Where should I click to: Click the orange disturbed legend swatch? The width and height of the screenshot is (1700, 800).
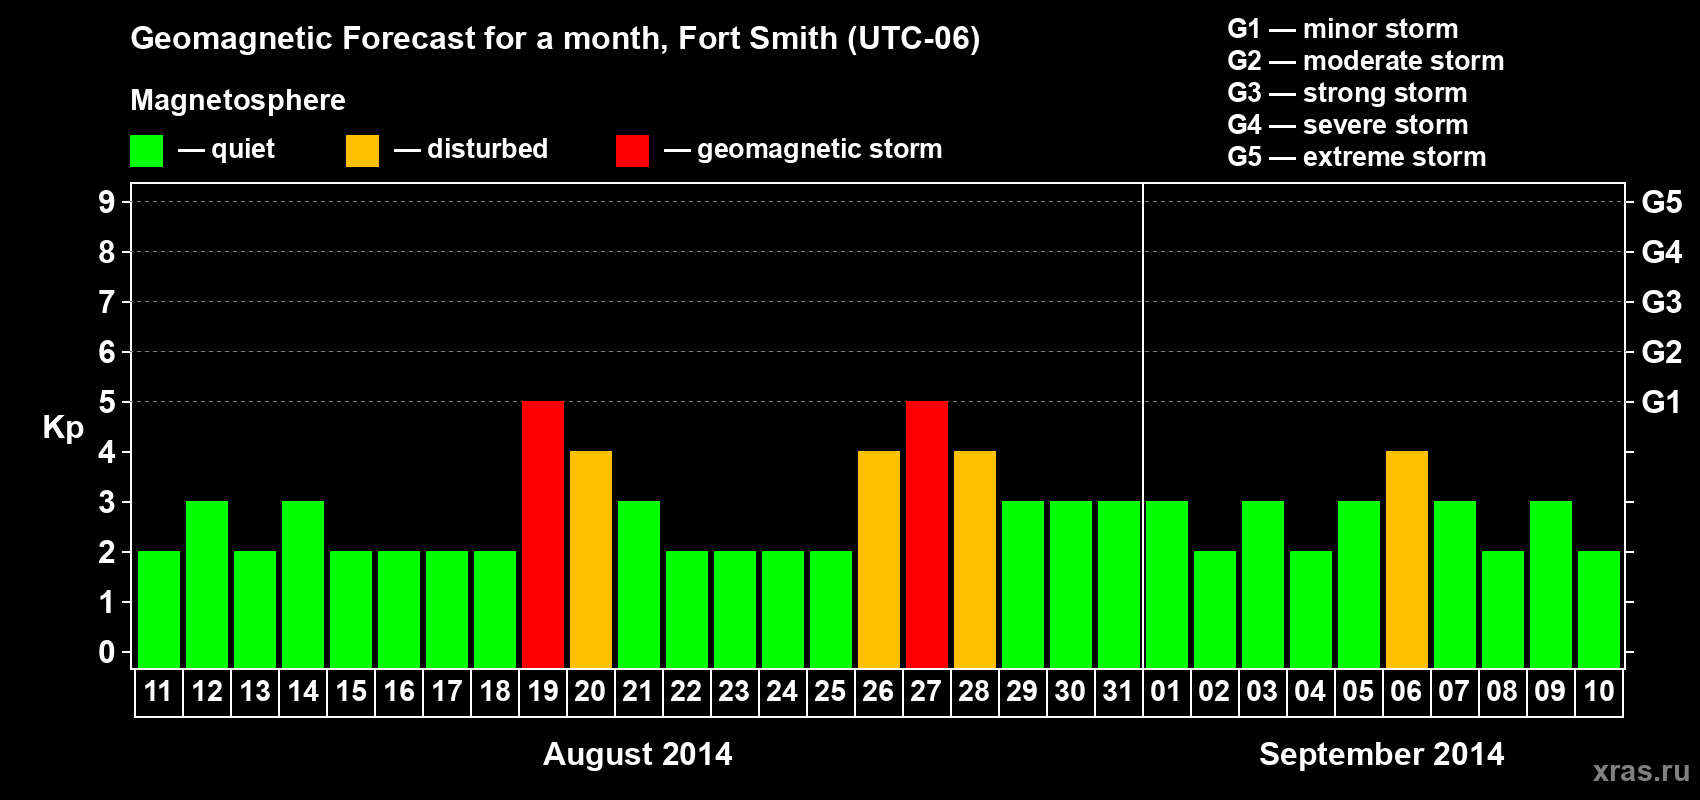point(362,151)
